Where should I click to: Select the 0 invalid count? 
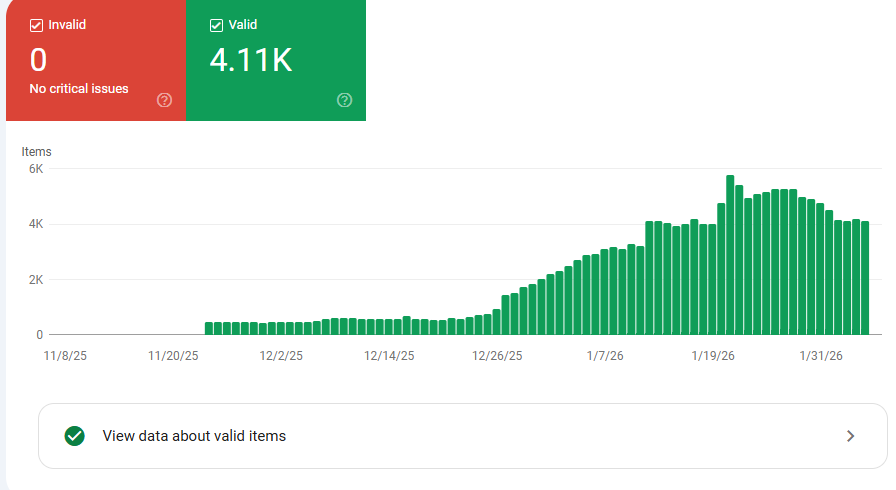38,60
